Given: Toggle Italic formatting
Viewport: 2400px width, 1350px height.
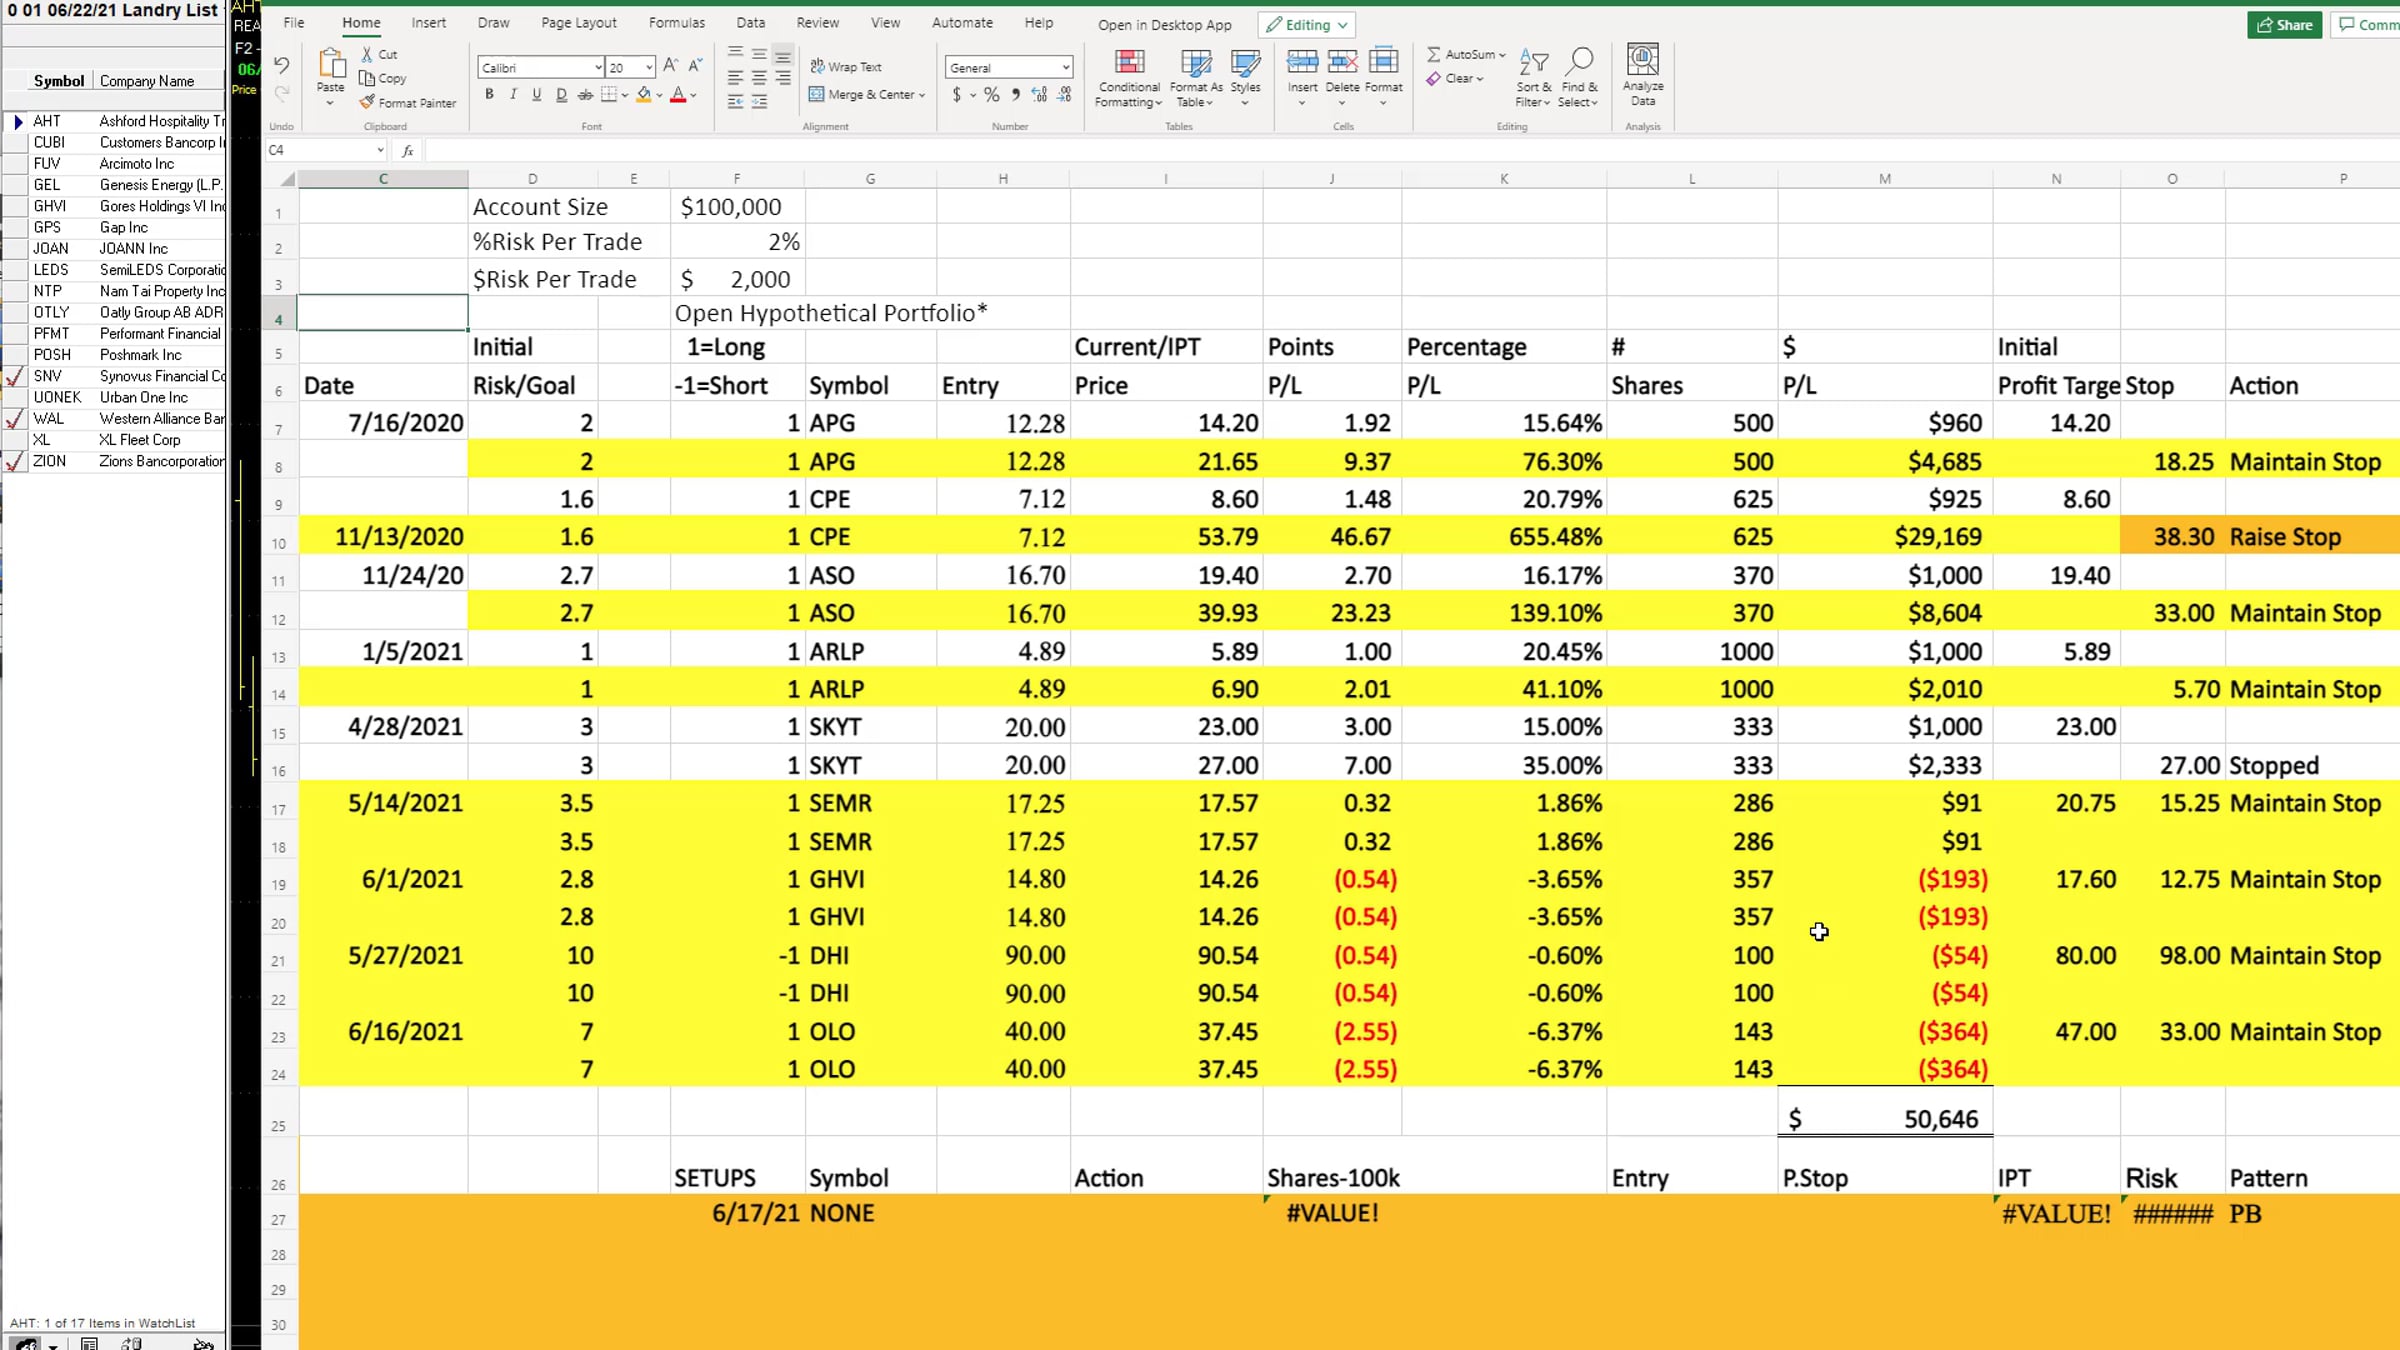Looking at the screenshot, I should point(513,94).
